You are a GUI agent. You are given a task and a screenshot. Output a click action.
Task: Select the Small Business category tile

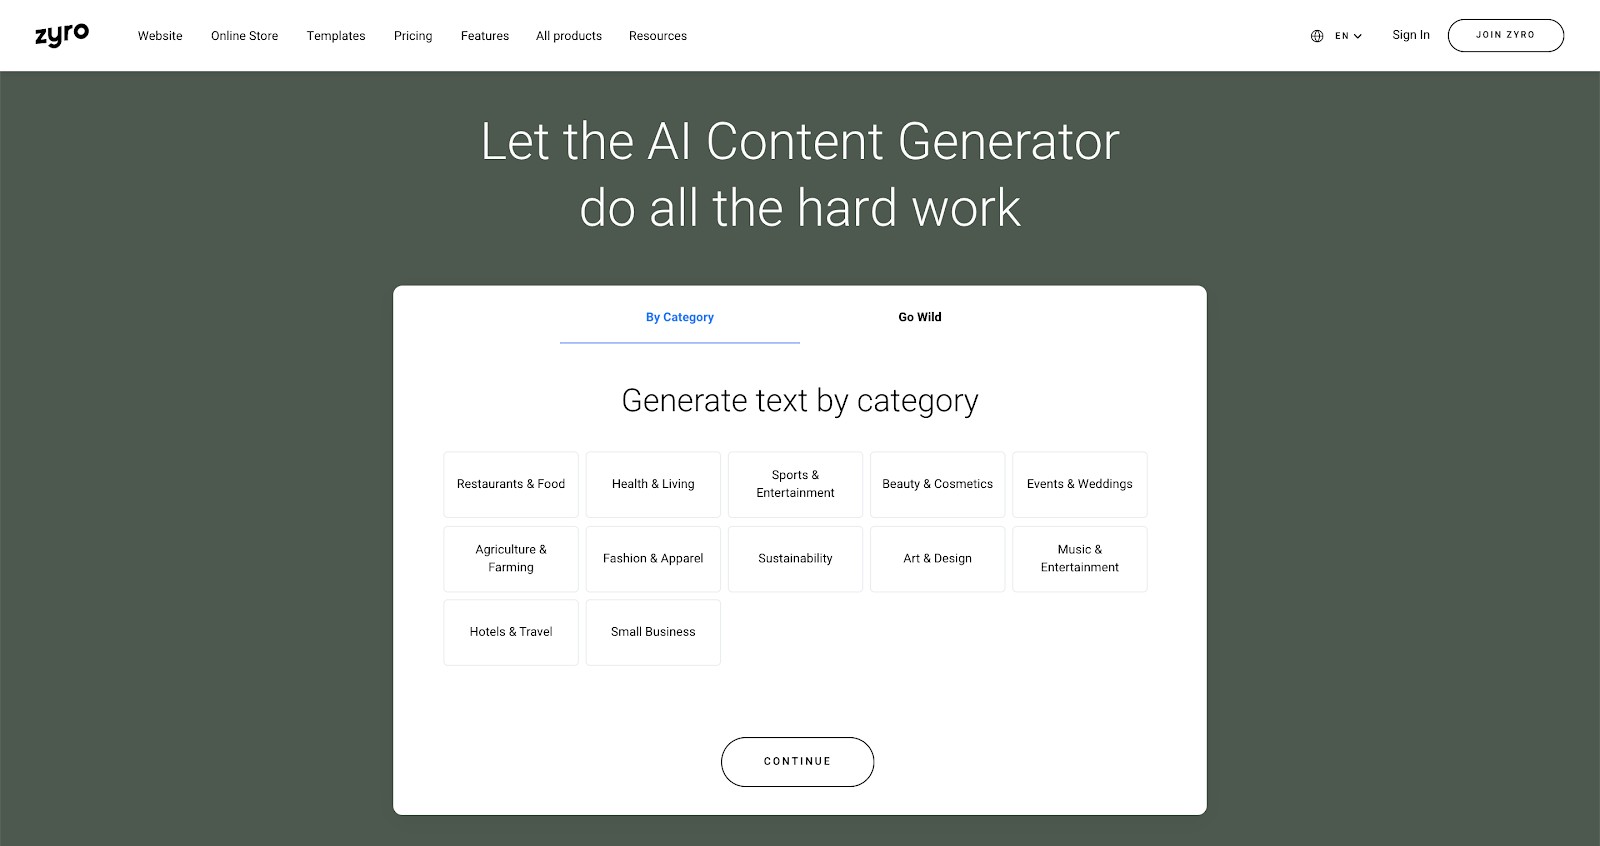pos(653,632)
